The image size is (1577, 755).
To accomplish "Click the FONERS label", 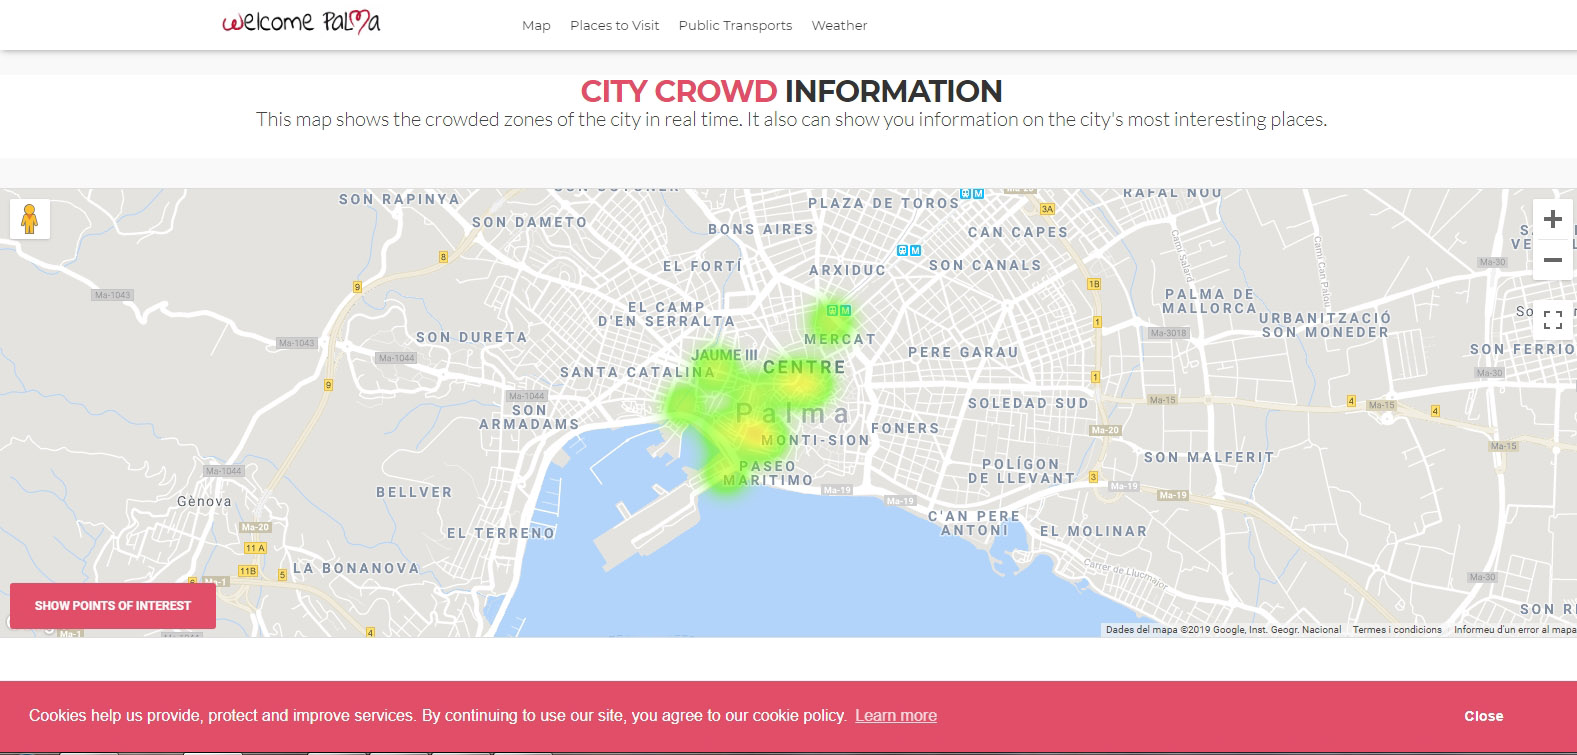I will pyautogui.click(x=905, y=428).
